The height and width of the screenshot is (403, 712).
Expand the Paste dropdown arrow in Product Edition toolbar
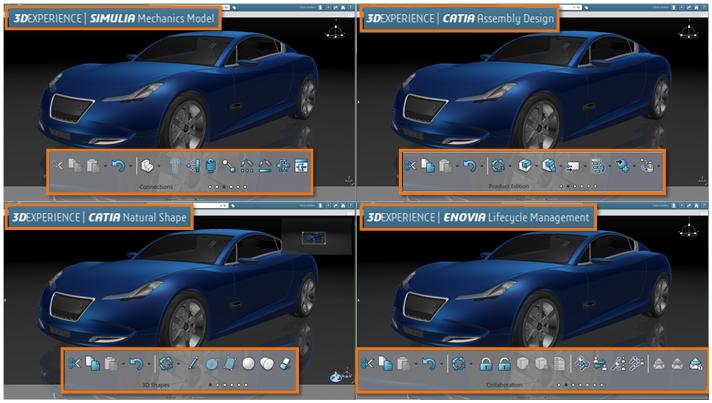455,166
